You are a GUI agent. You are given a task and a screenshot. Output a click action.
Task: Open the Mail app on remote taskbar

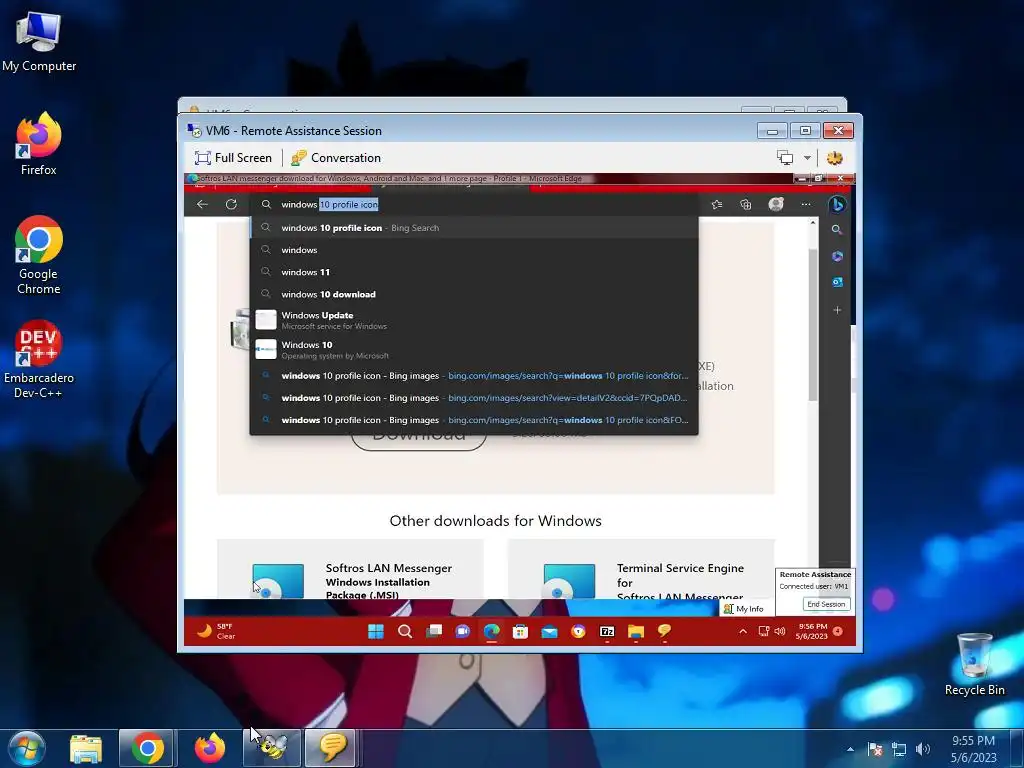click(x=549, y=632)
